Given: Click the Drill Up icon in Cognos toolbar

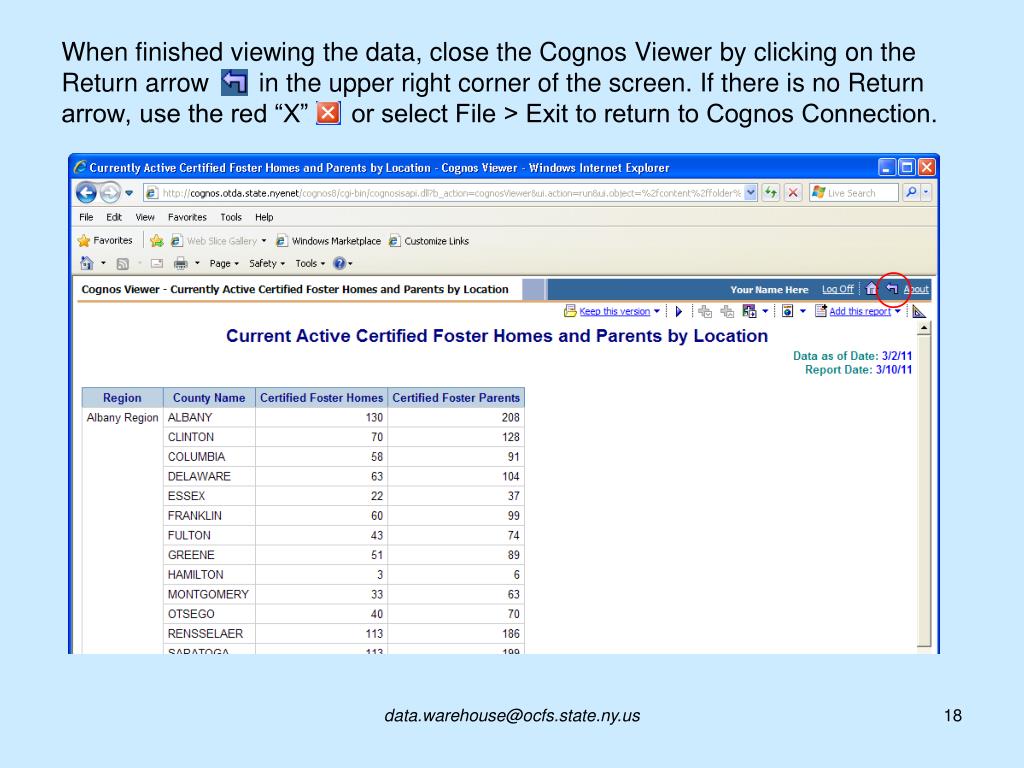Looking at the screenshot, I should point(727,312).
